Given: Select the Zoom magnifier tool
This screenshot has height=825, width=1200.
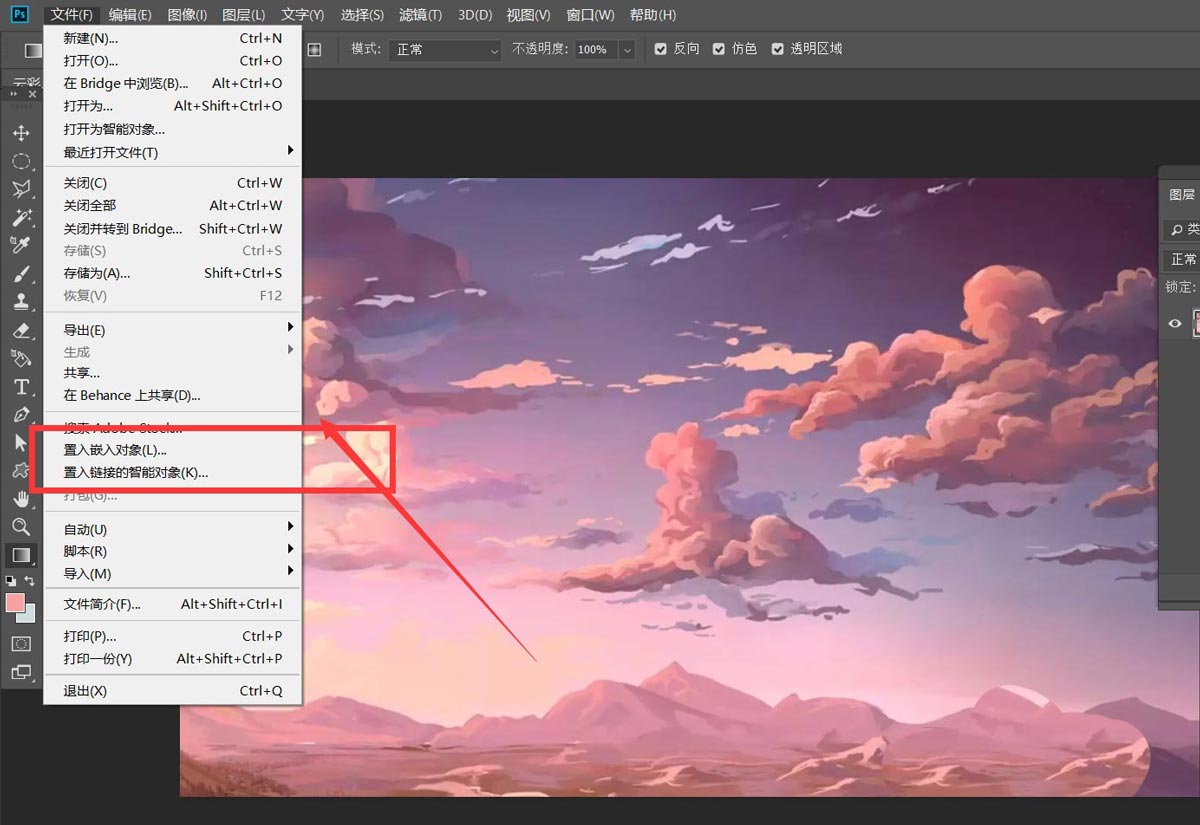Looking at the screenshot, I should click(21, 526).
